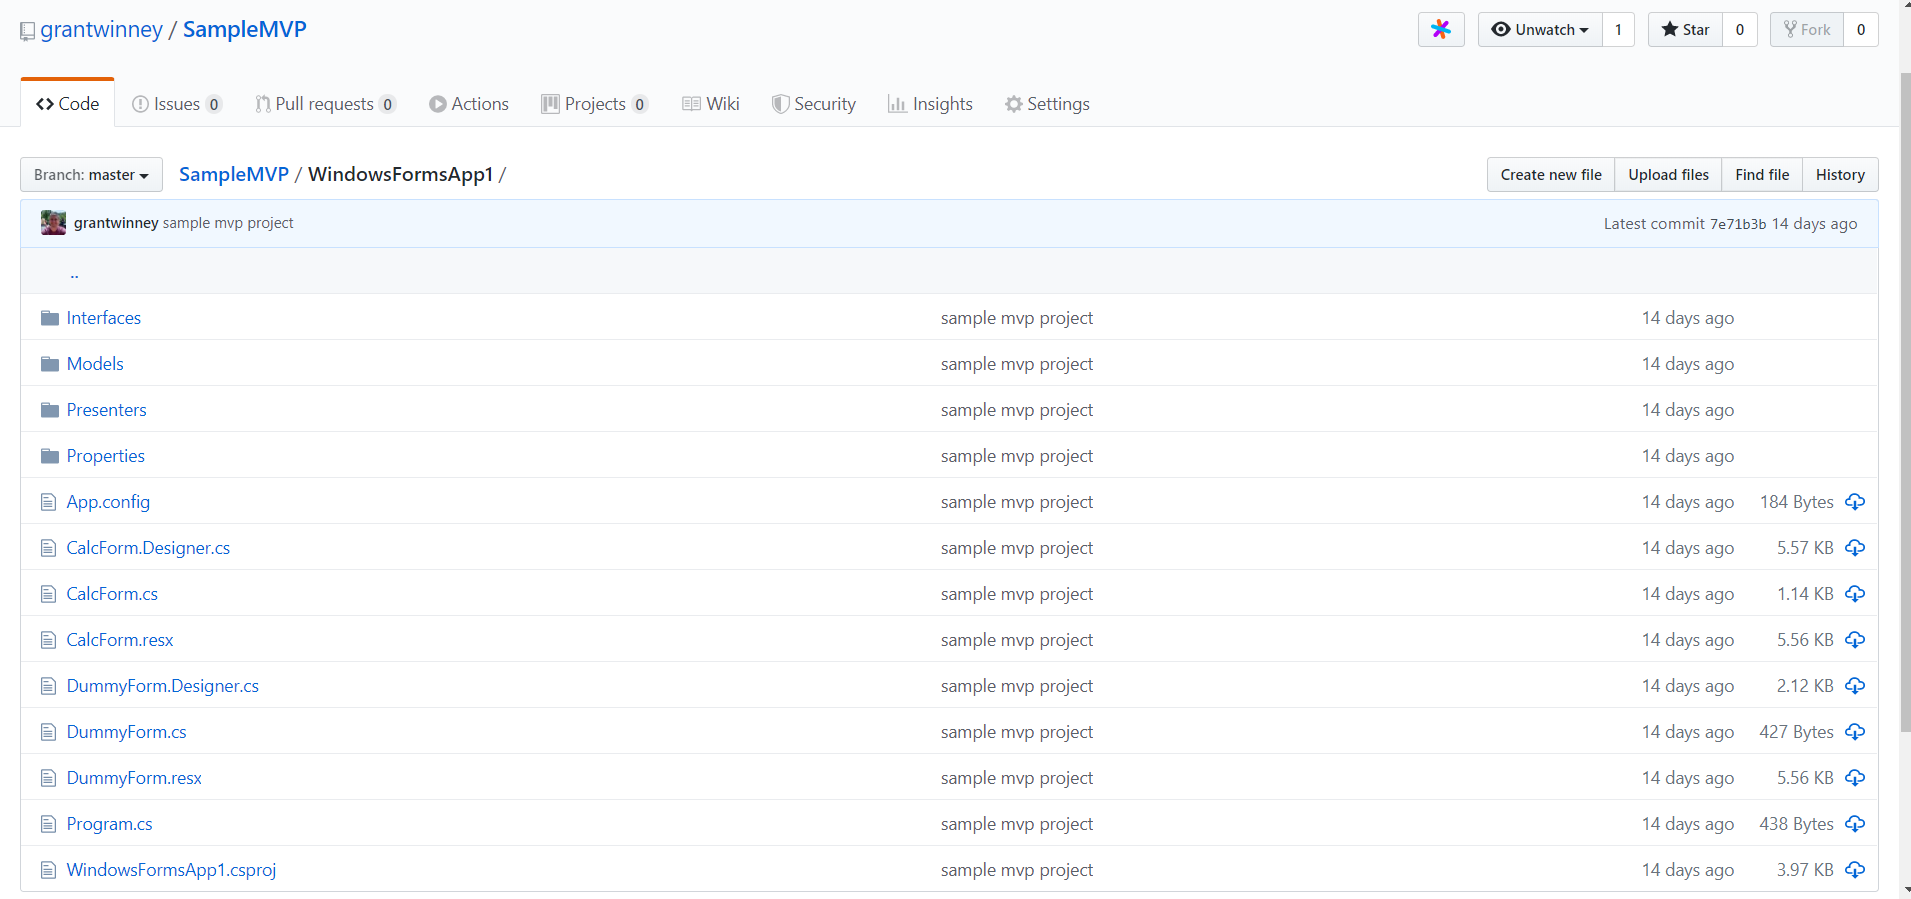
Task: Download CalcForm.Designer.cs using cloud icon
Action: (x=1855, y=548)
